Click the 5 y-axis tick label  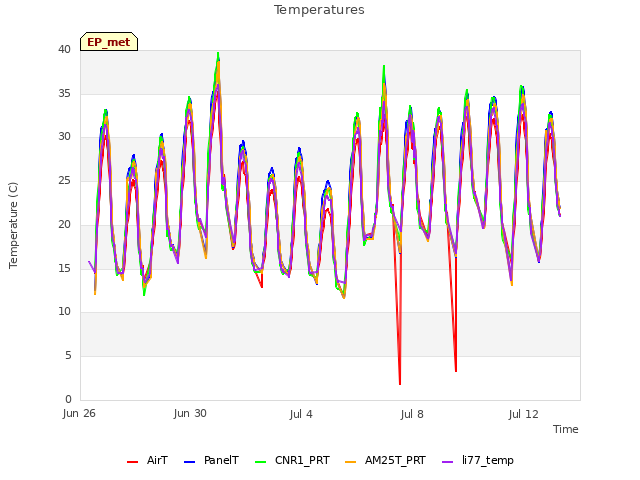[68, 356]
